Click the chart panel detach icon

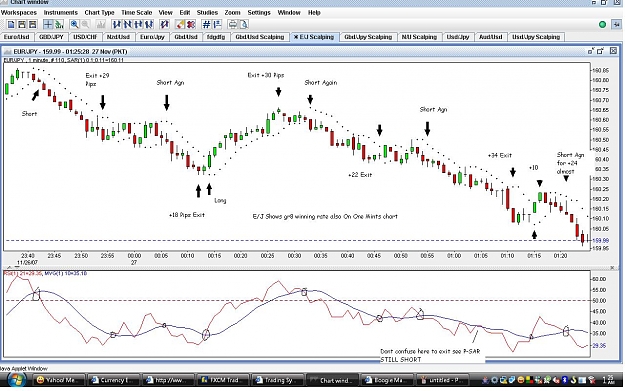pyautogui.click(x=591, y=51)
